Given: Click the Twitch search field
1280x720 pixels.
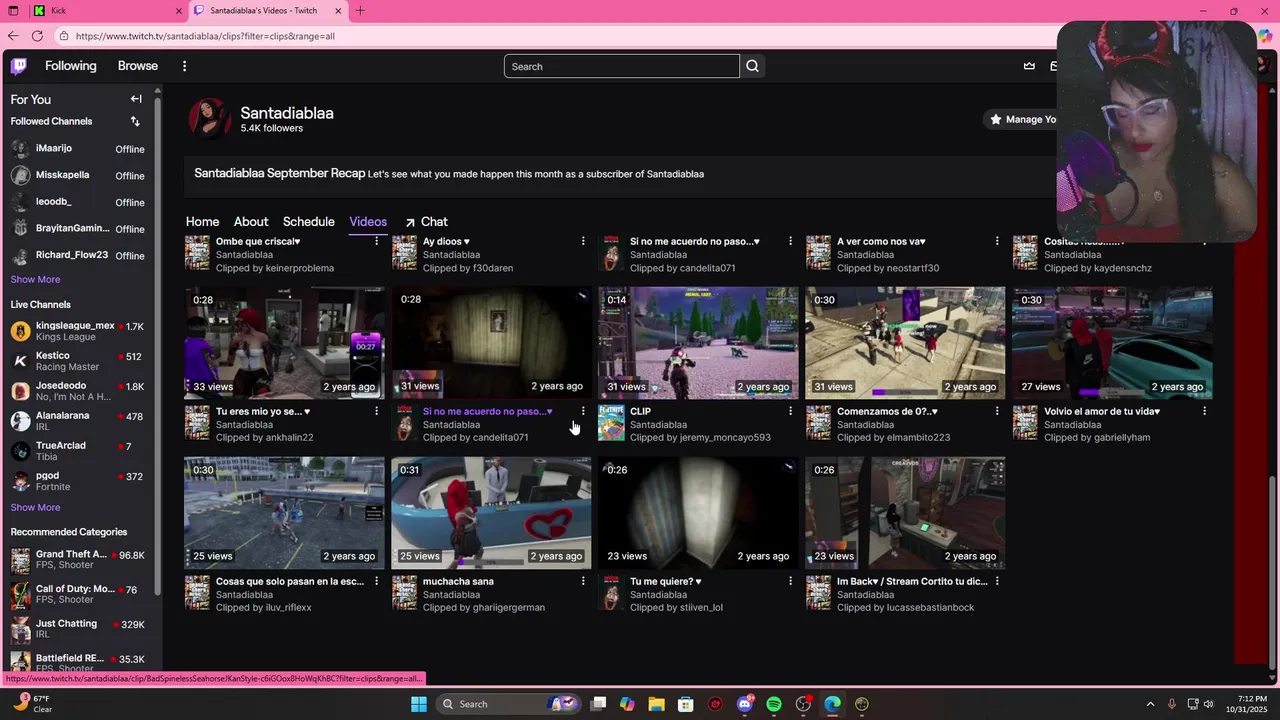Looking at the screenshot, I should [621, 66].
